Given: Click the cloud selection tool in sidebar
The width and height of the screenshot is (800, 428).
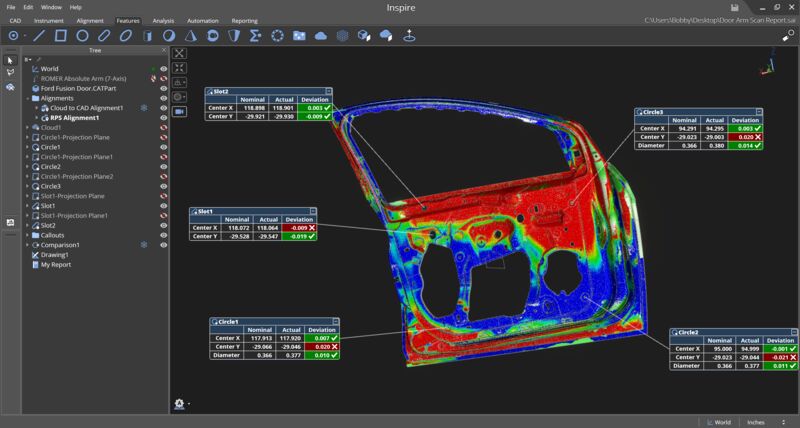Looking at the screenshot, I should tap(10, 87).
